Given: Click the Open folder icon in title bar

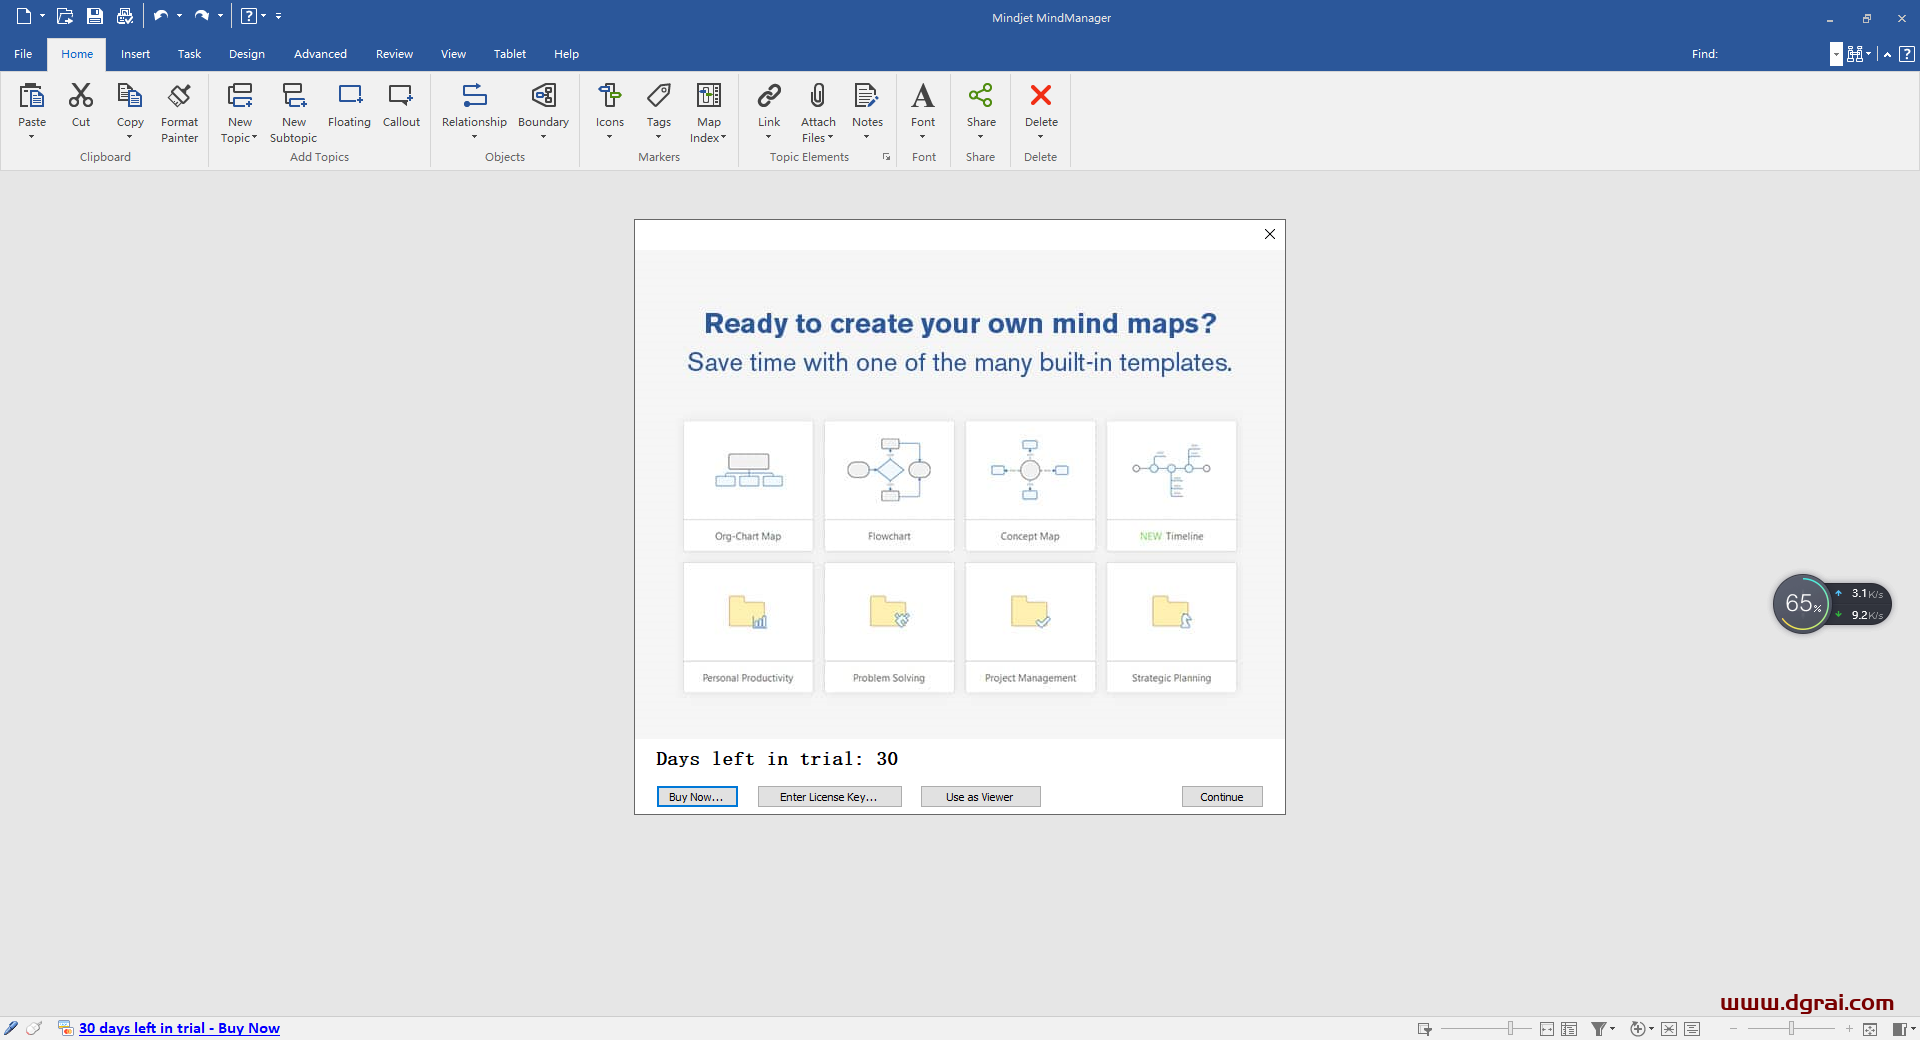Looking at the screenshot, I should [65, 16].
